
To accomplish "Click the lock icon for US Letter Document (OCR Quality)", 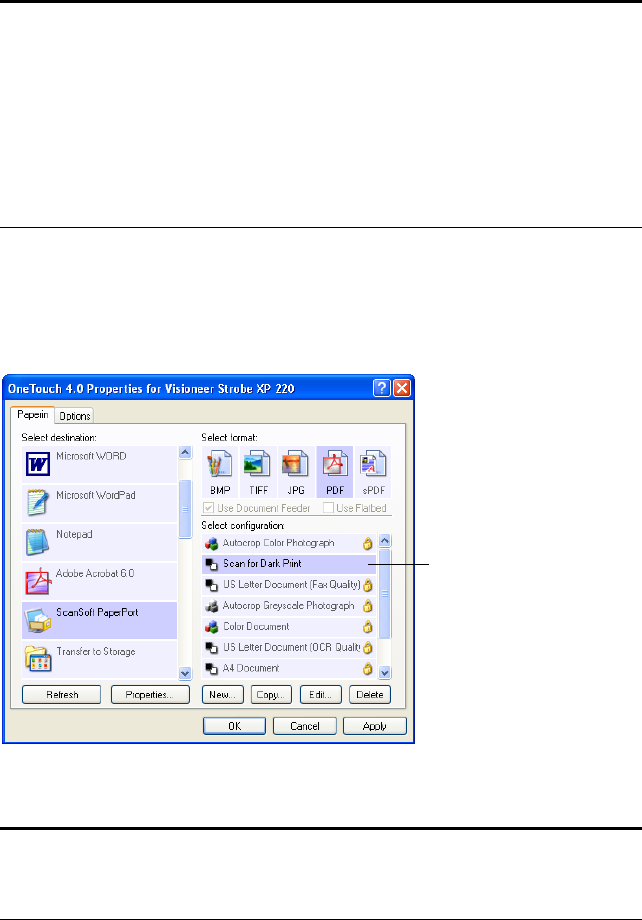I will 367,648.
